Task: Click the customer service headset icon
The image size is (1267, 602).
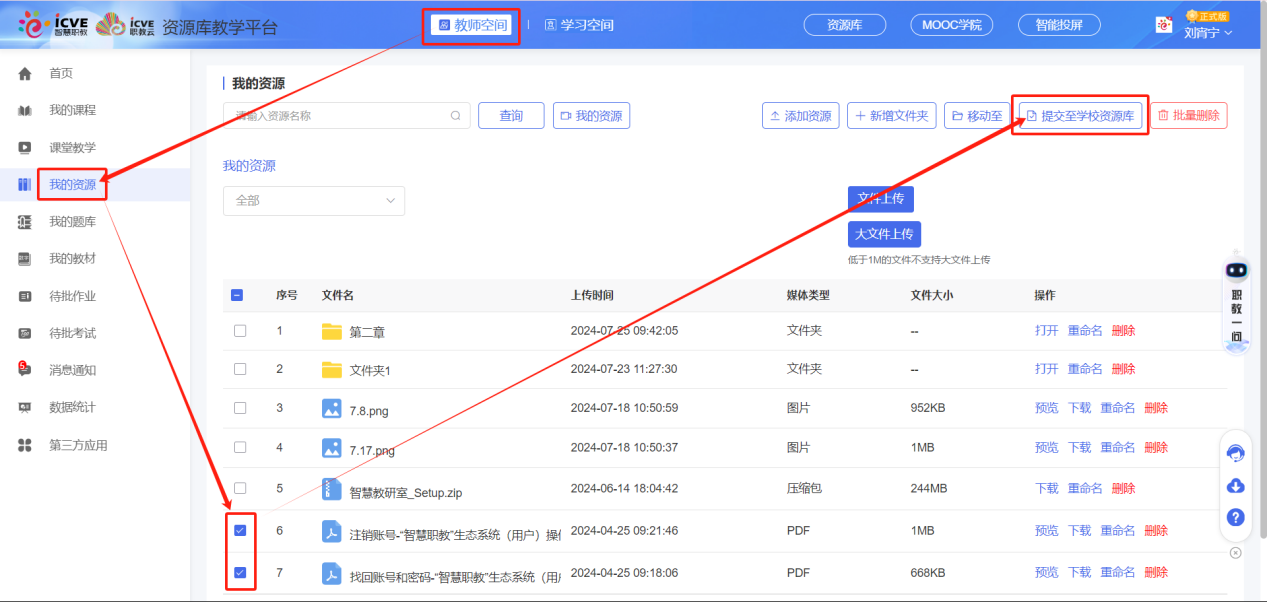Action: click(1236, 453)
